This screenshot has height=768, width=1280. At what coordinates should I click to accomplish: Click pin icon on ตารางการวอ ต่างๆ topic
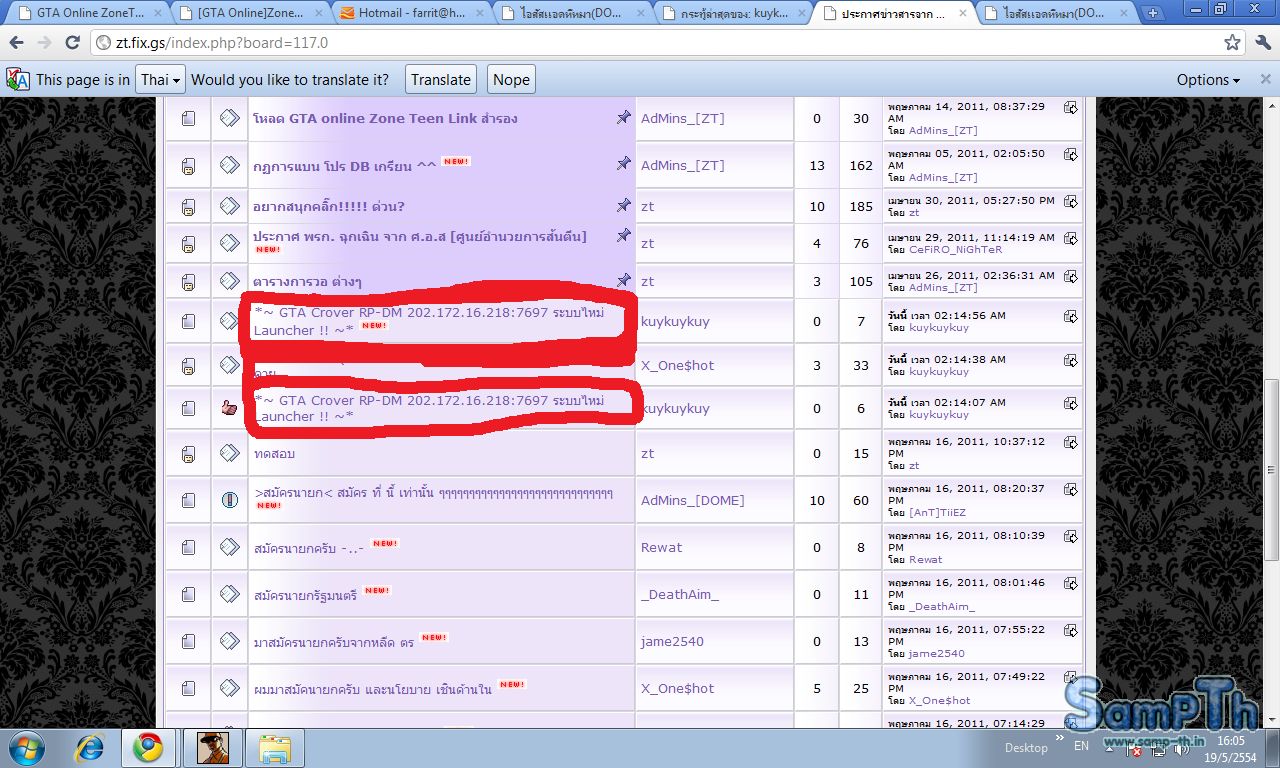click(623, 280)
